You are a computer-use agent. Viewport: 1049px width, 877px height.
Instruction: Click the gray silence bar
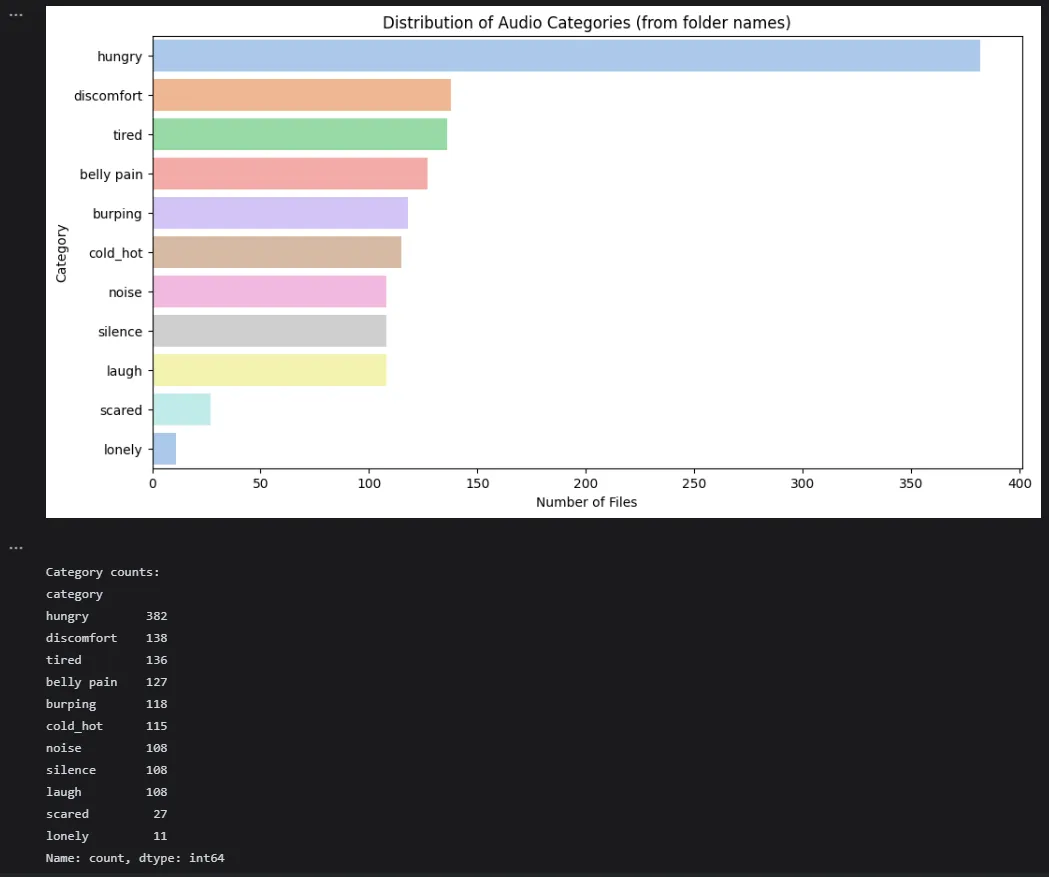[x=270, y=331]
